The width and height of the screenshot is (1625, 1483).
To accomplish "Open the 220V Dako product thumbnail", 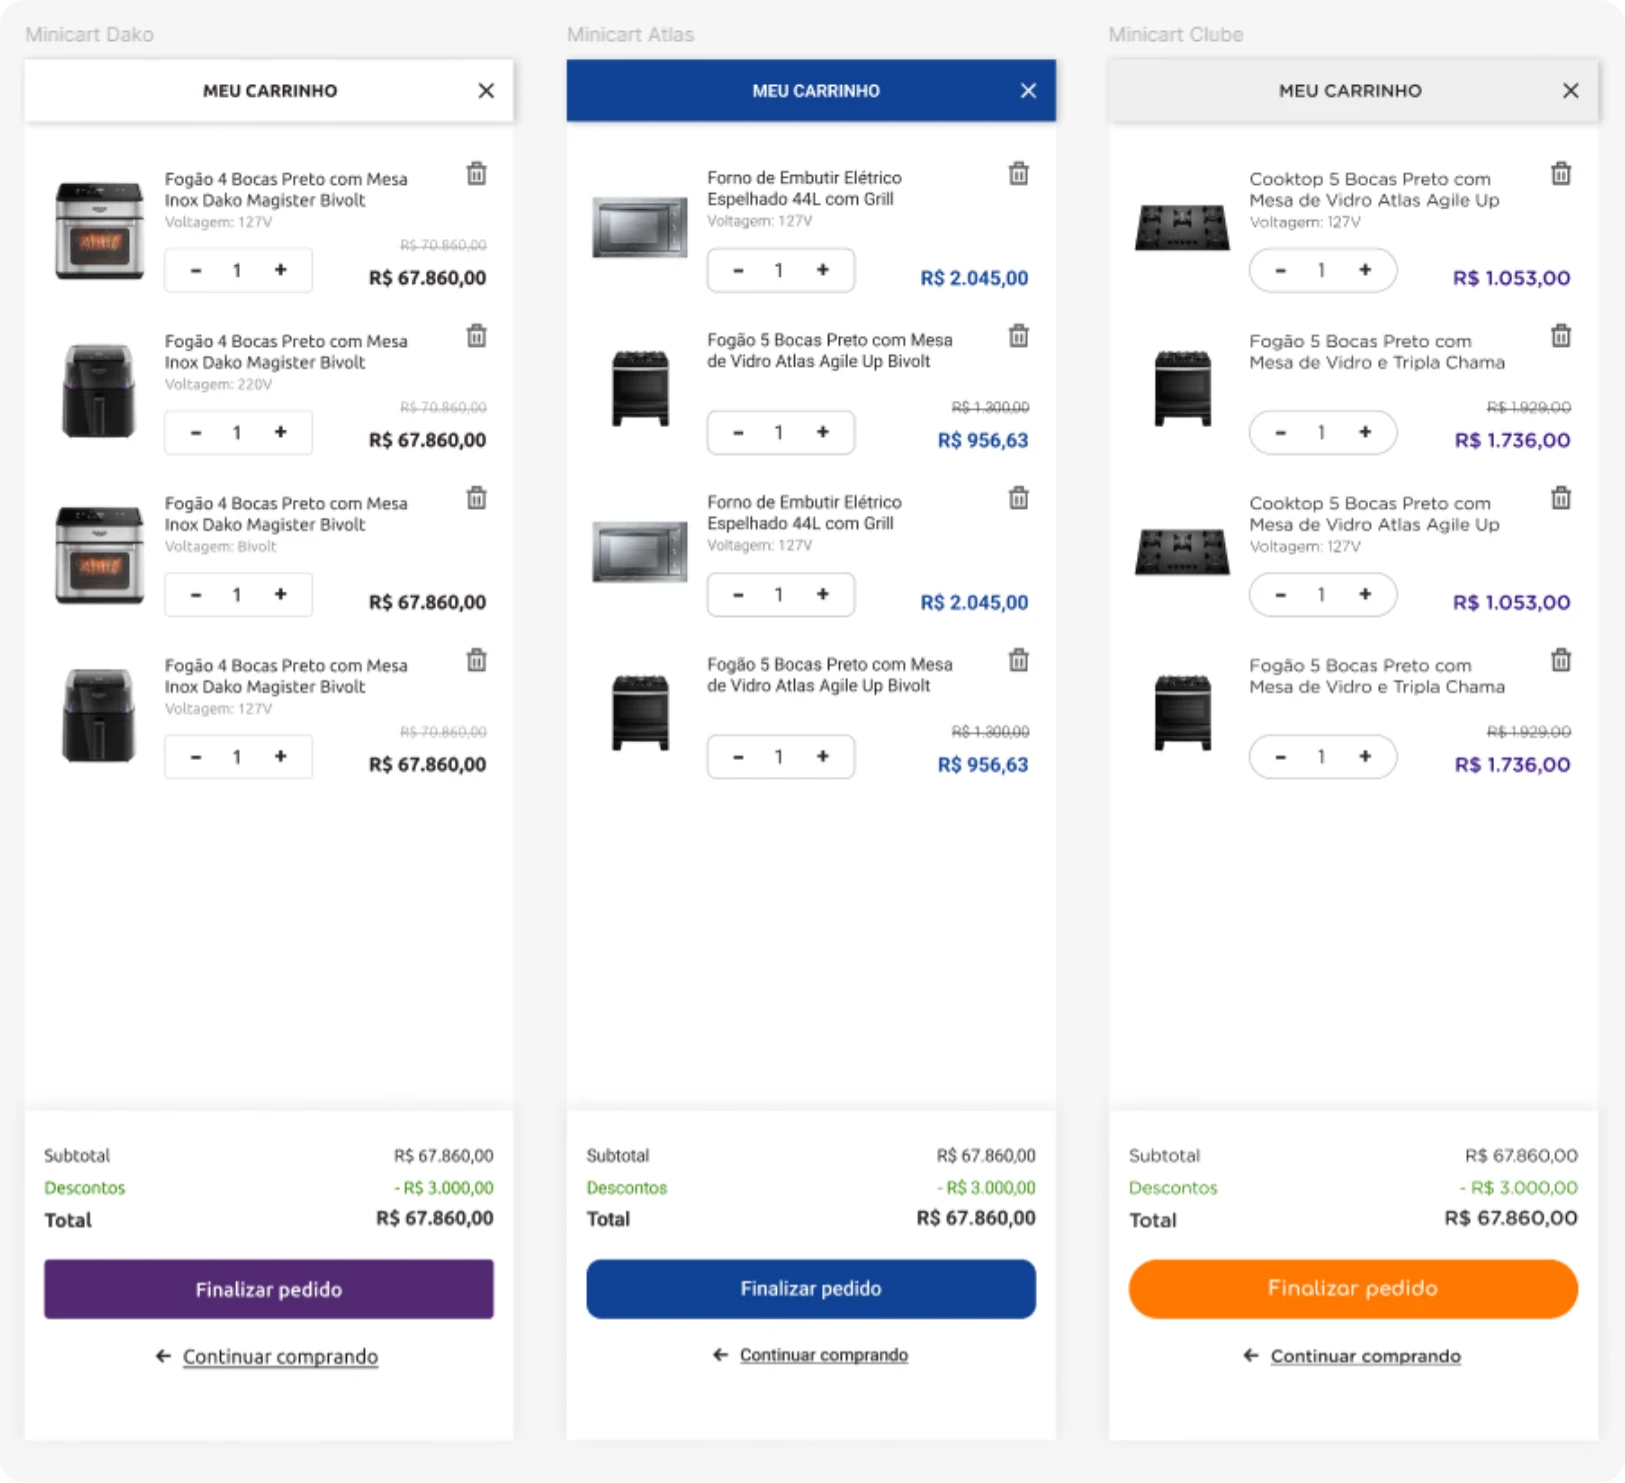I will tap(99, 391).
